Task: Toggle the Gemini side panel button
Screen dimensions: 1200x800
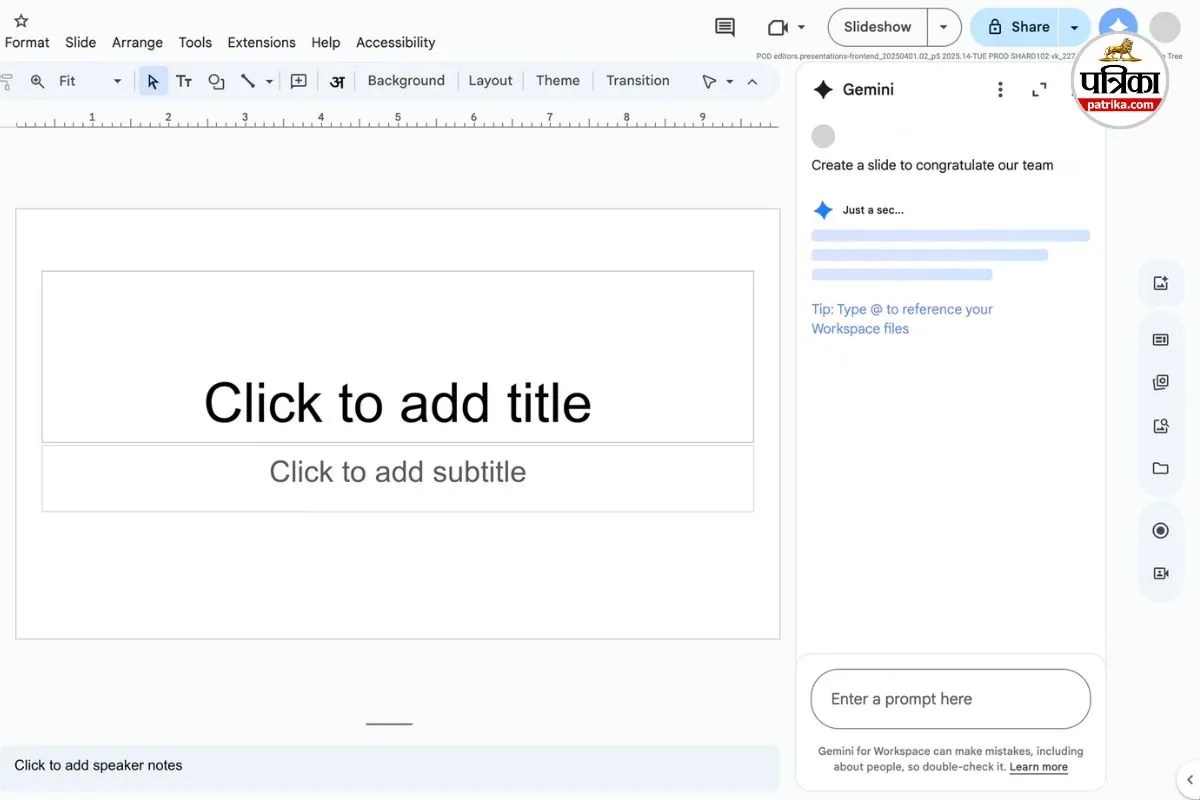Action: pos(1117,27)
